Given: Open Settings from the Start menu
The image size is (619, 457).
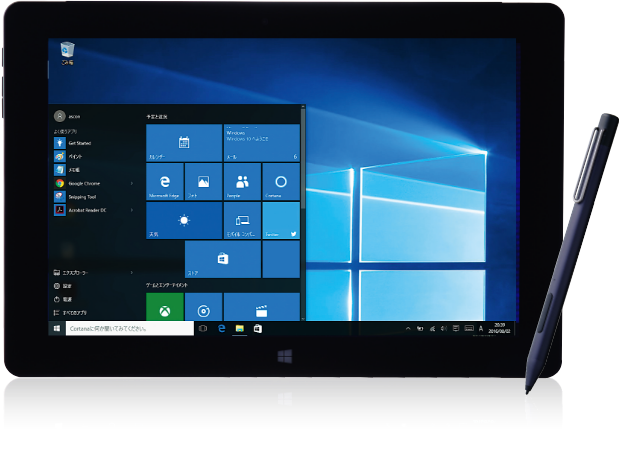Looking at the screenshot, I should coord(66,285).
